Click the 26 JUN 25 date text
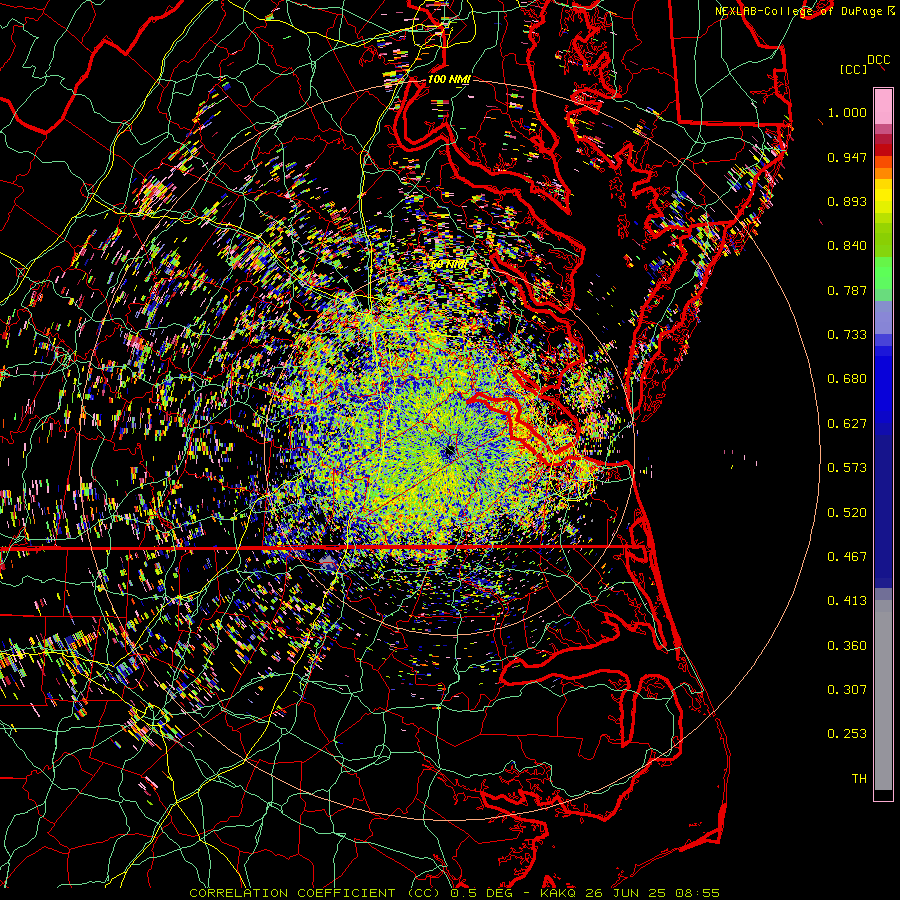The image size is (900, 900). tap(624, 893)
